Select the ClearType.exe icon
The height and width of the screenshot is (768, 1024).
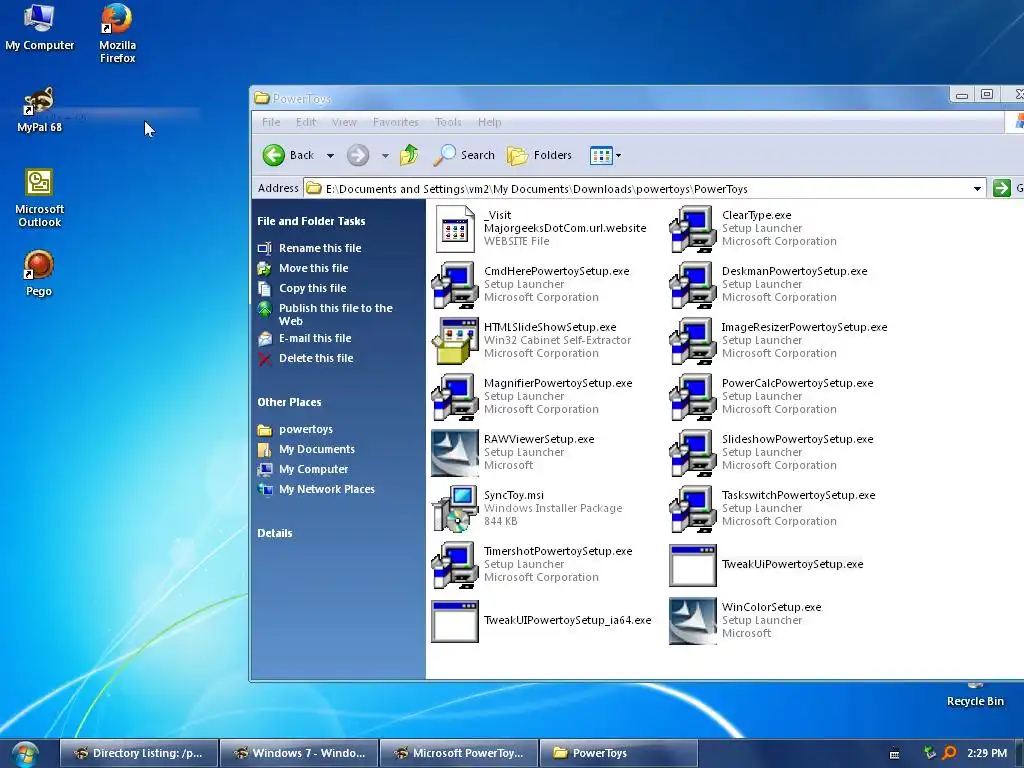click(693, 229)
